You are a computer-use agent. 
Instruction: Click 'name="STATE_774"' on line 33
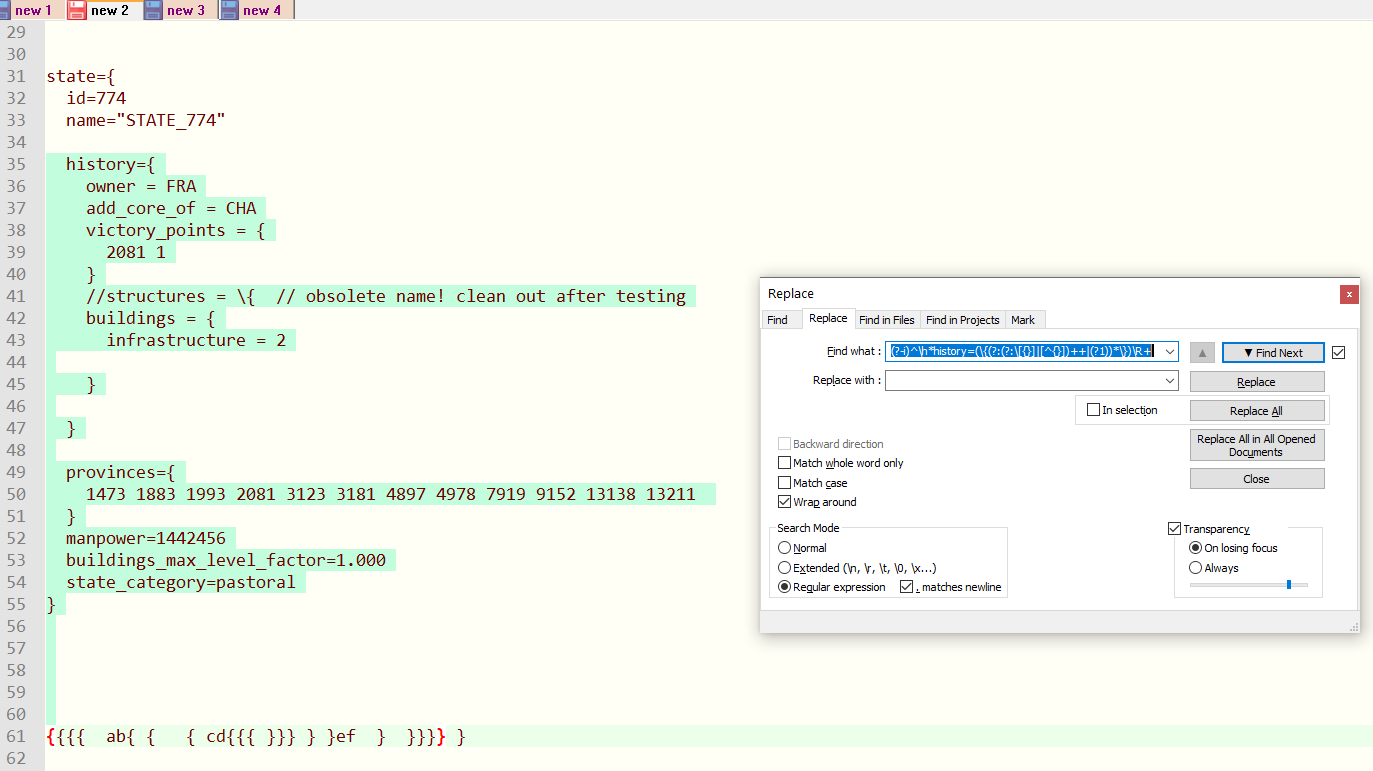point(146,120)
